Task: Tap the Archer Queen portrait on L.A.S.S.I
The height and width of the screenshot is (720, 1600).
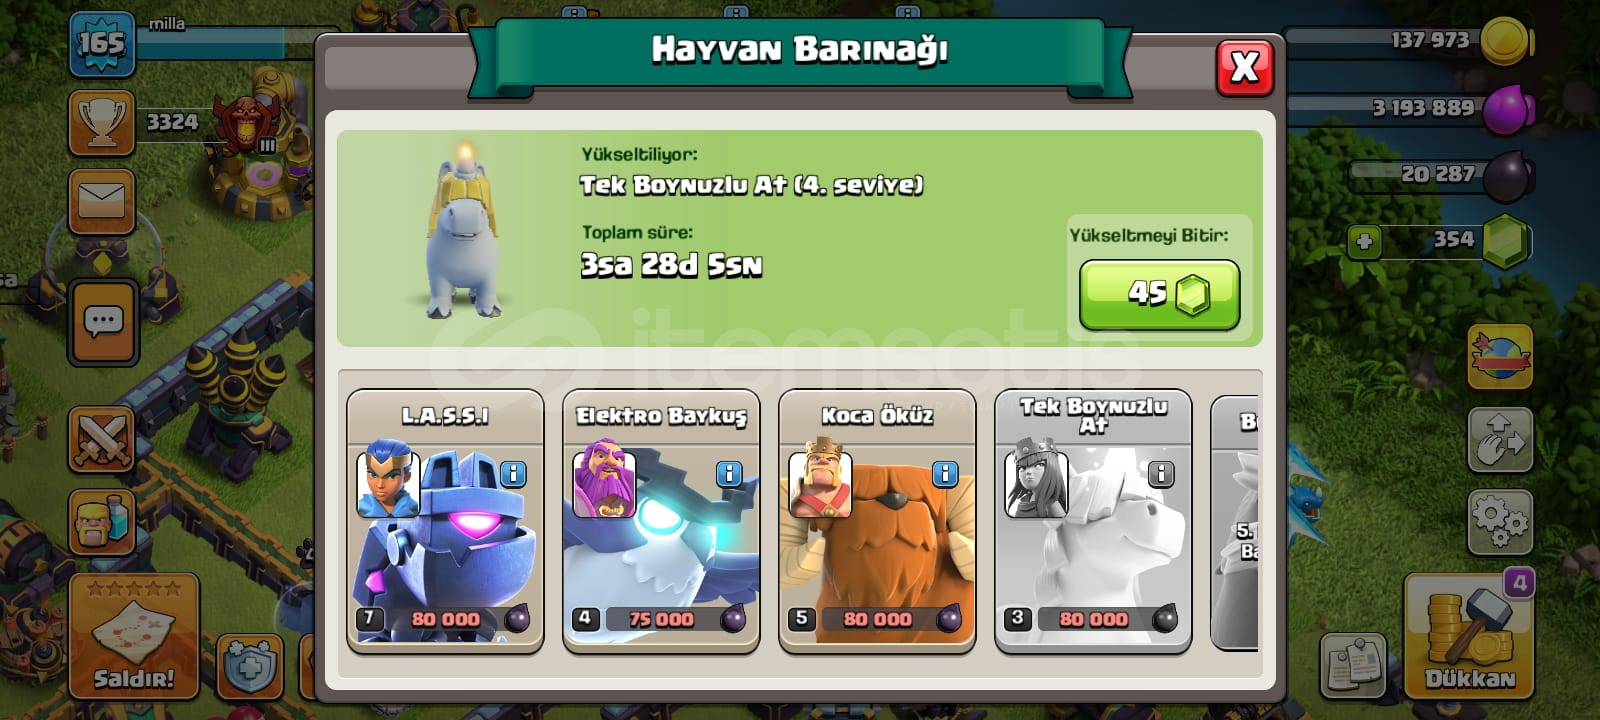Action: [388, 484]
